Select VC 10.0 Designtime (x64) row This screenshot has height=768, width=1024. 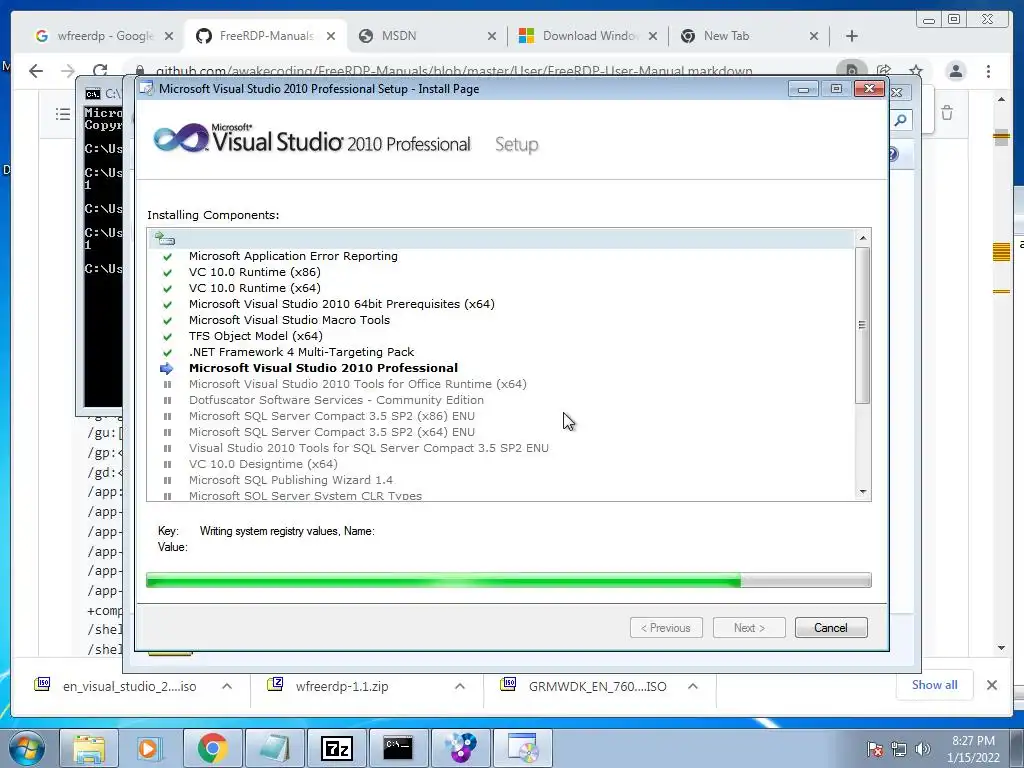point(263,464)
